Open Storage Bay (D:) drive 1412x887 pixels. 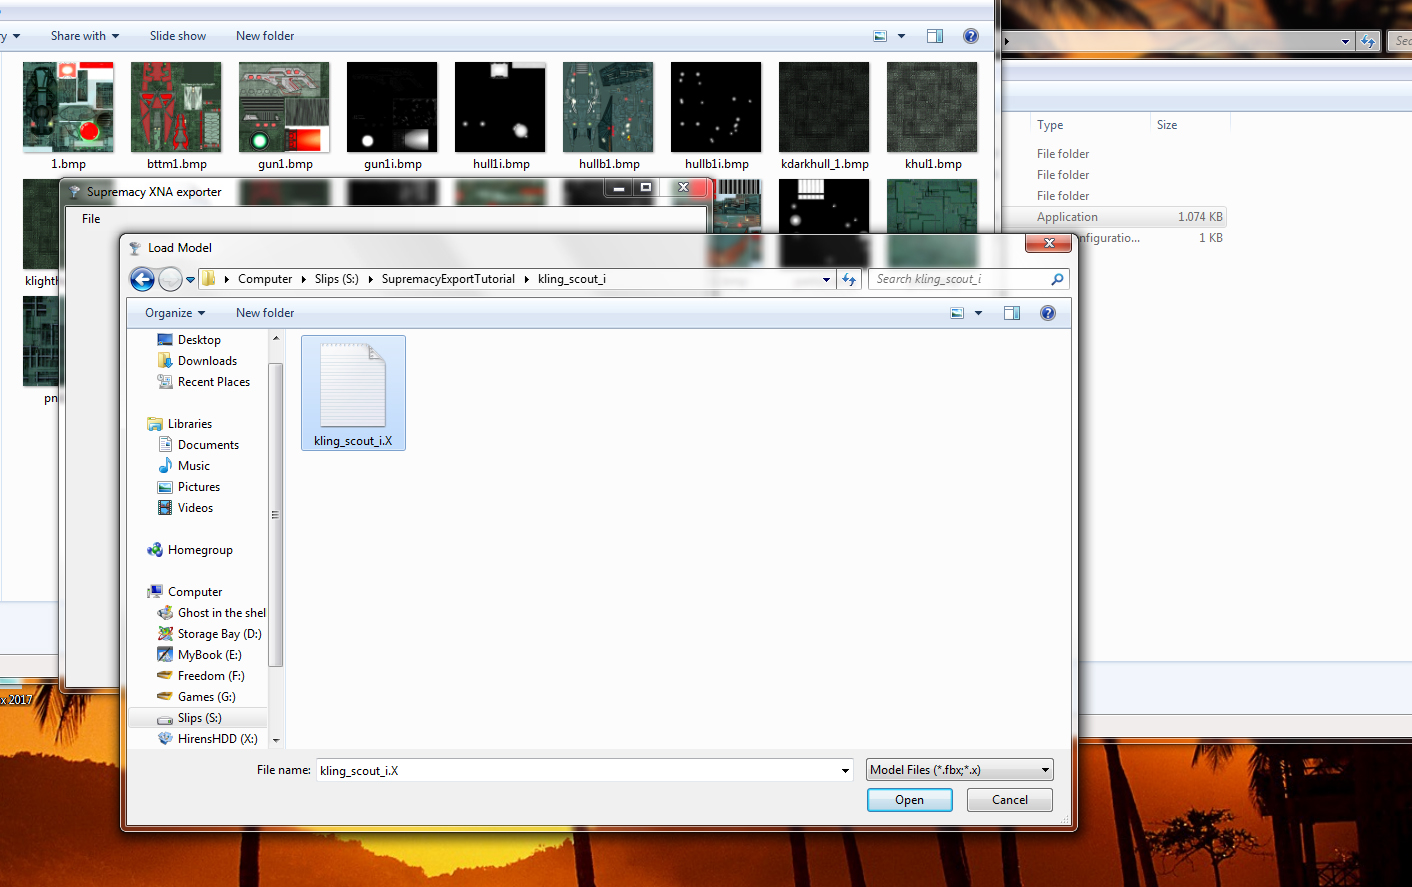pos(209,634)
